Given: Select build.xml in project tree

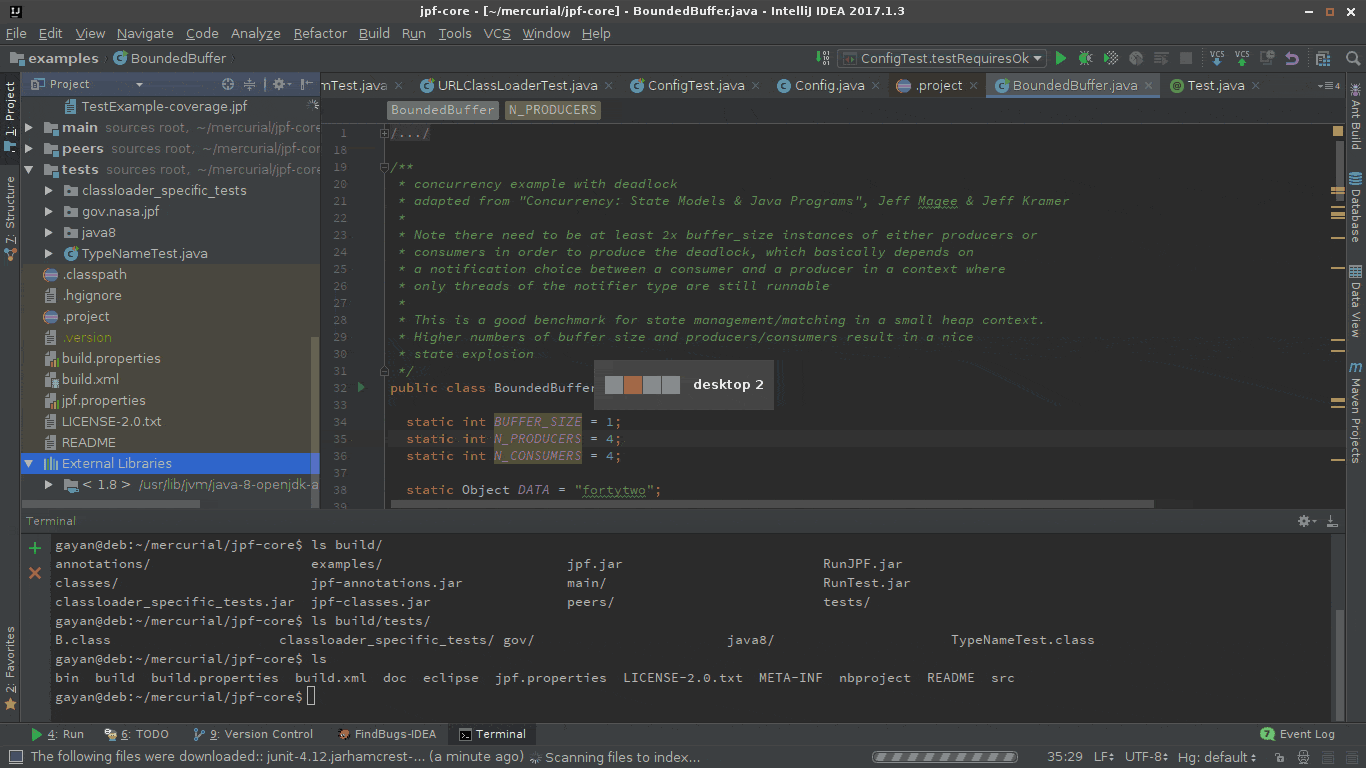Looking at the screenshot, I should click(91, 379).
